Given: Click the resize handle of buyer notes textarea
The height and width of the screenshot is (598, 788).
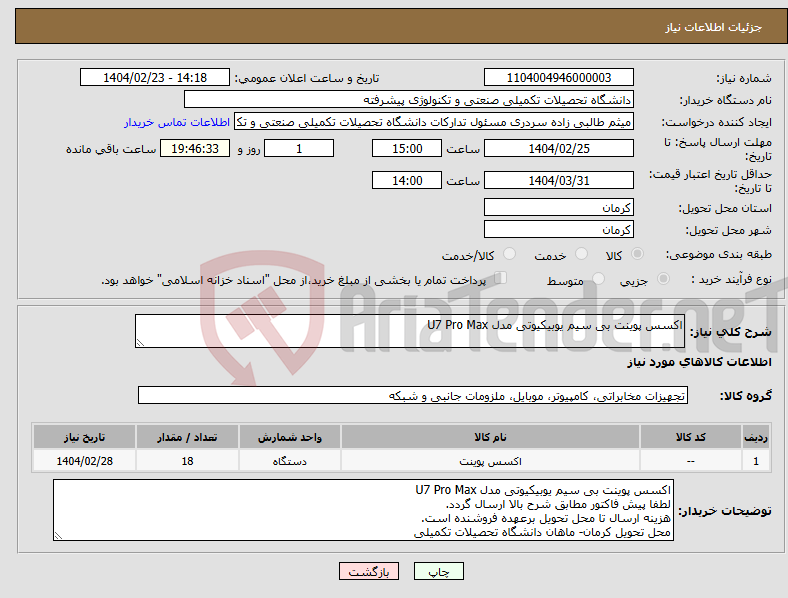Looking at the screenshot, I should [58, 536].
